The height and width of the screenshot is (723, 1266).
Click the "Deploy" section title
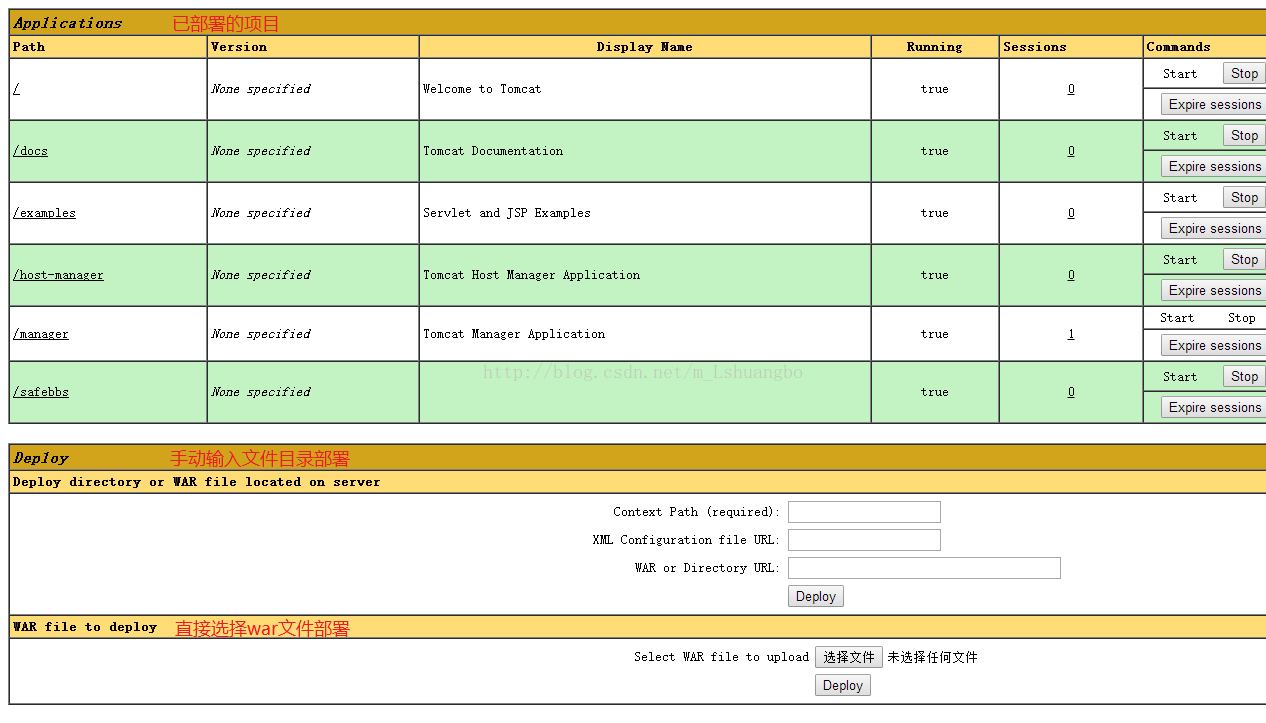click(41, 458)
